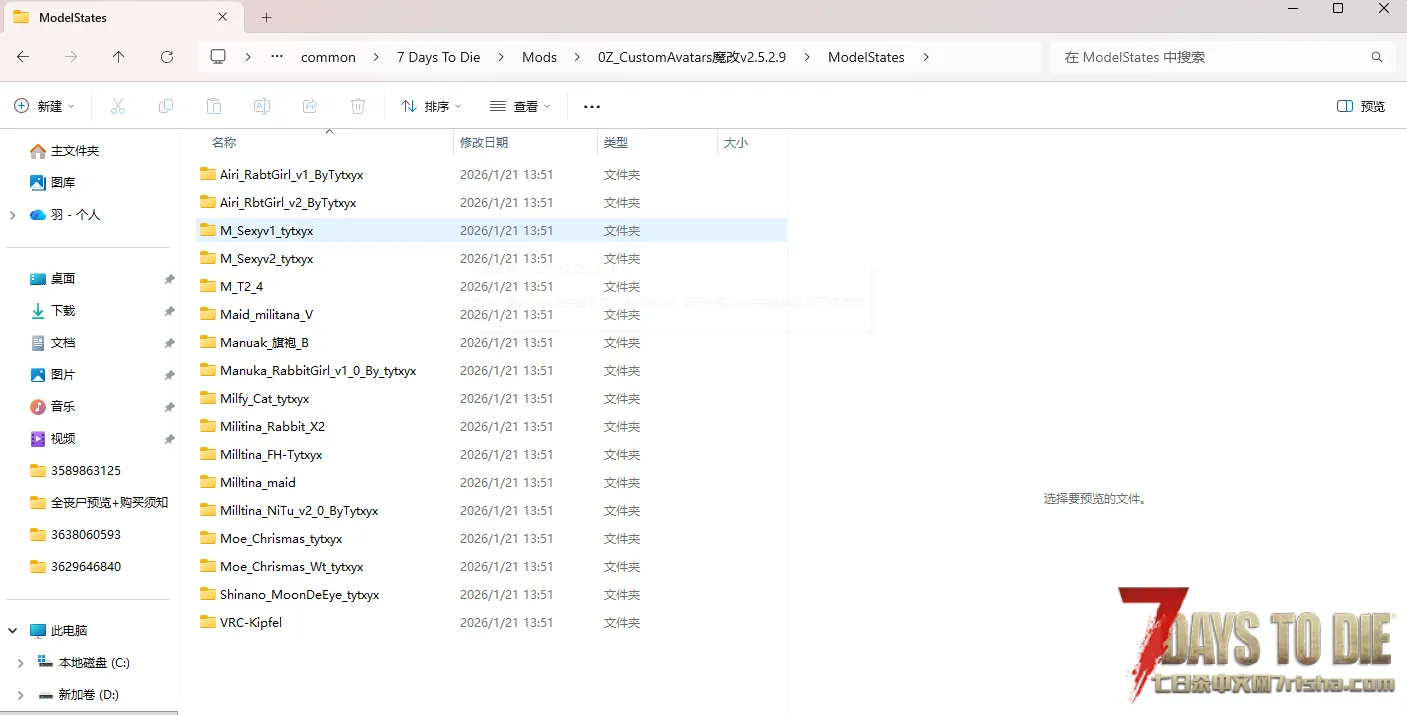Image resolution: width=1407 pixels, height=715 pixels.
Task: Click the Cut scissors icon in toolbar
Action: pyautogui.click(x=118, y=106)
